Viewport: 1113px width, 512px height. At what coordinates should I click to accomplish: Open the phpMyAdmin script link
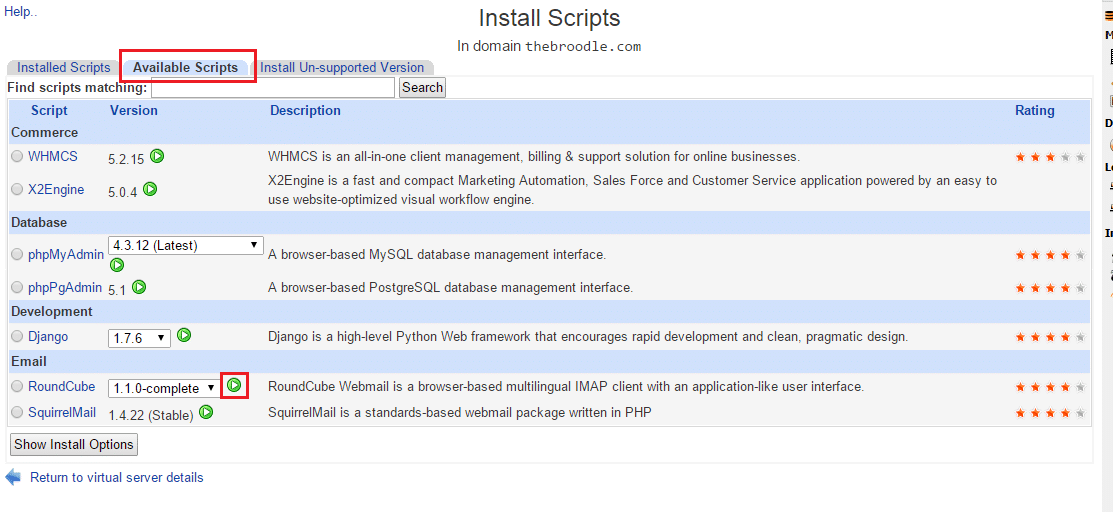click(66, 254)
